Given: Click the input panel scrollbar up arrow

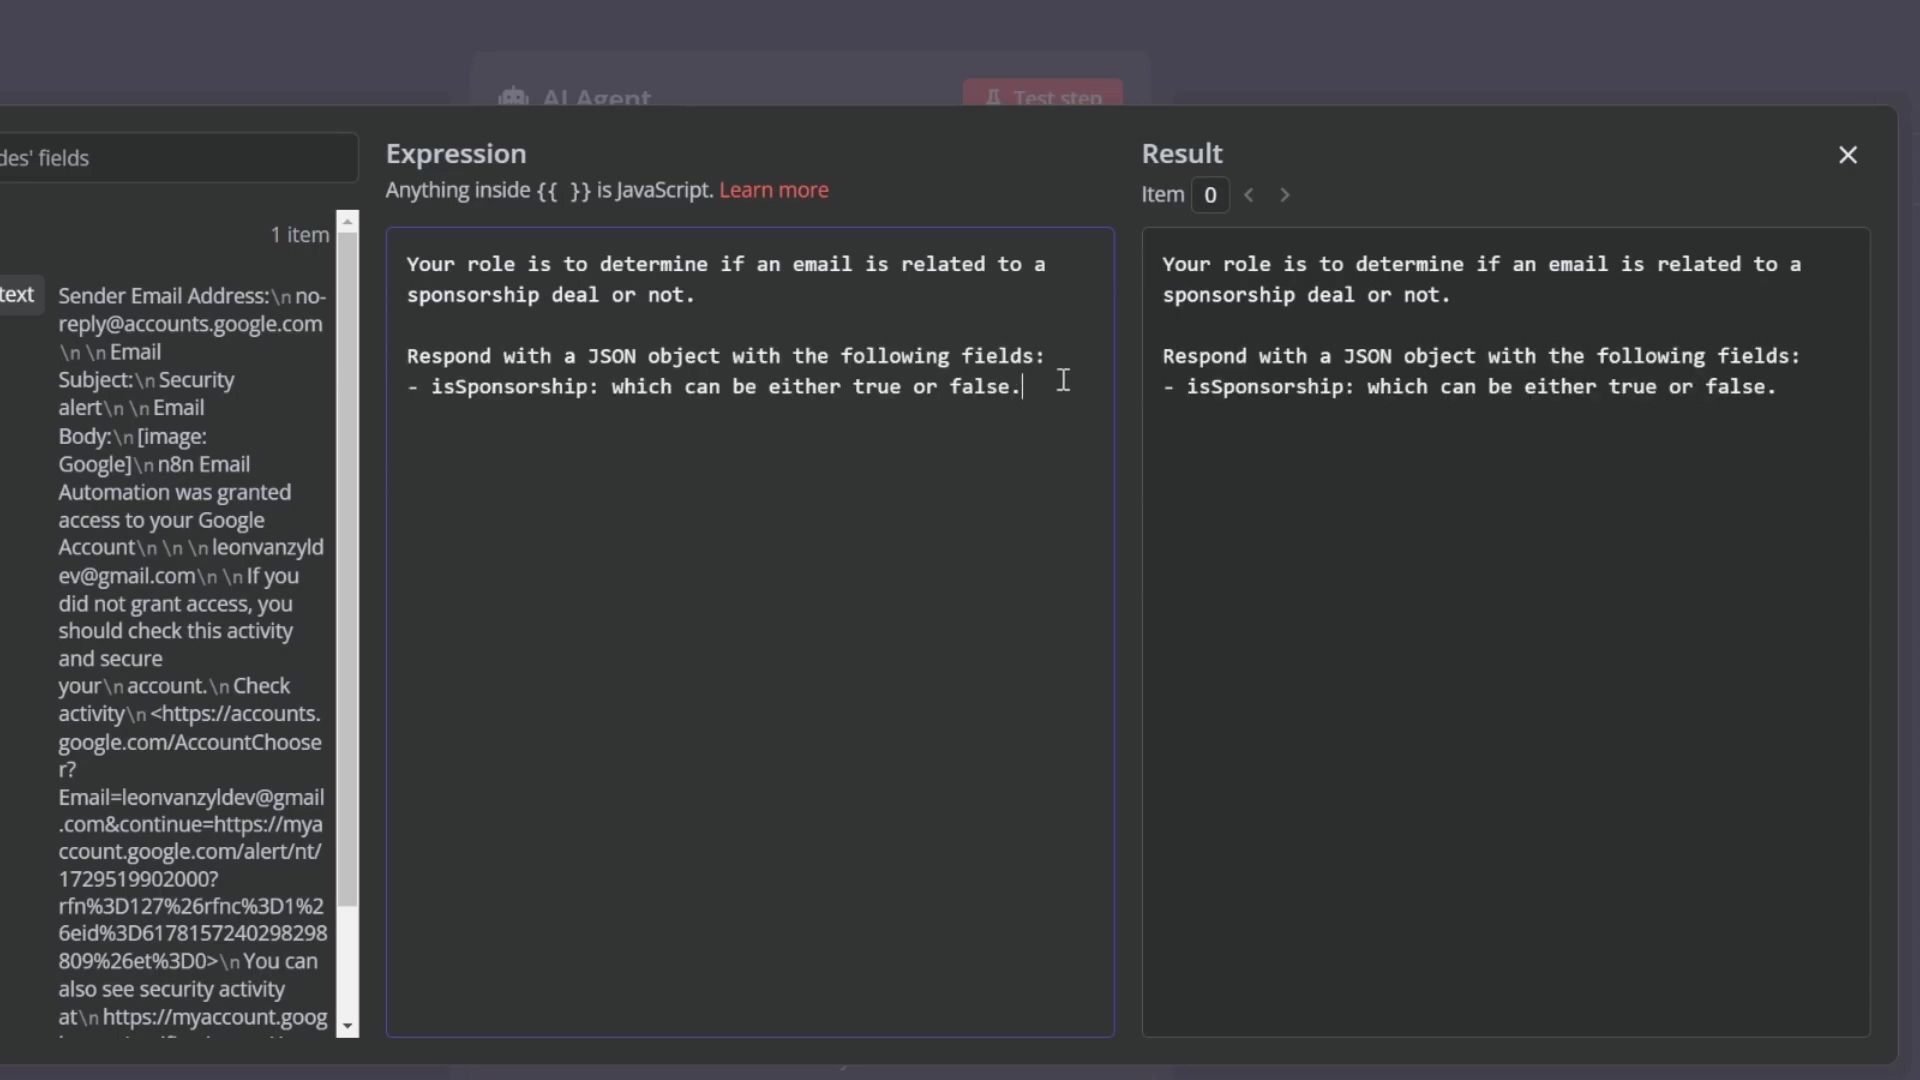Looking at the screenshot, I should (x=347, y=221).
